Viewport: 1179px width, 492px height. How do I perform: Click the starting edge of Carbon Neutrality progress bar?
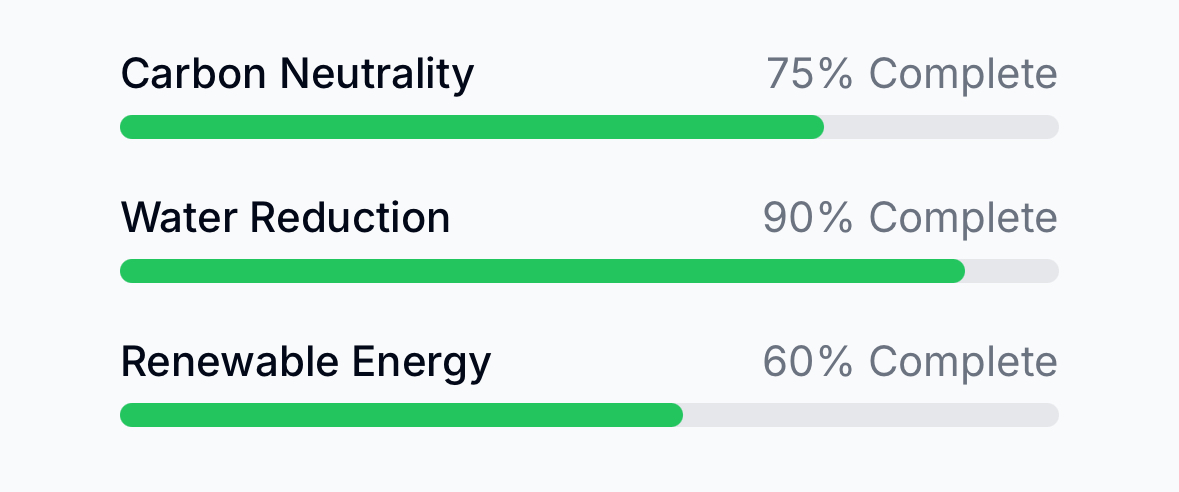coord(128,127)
